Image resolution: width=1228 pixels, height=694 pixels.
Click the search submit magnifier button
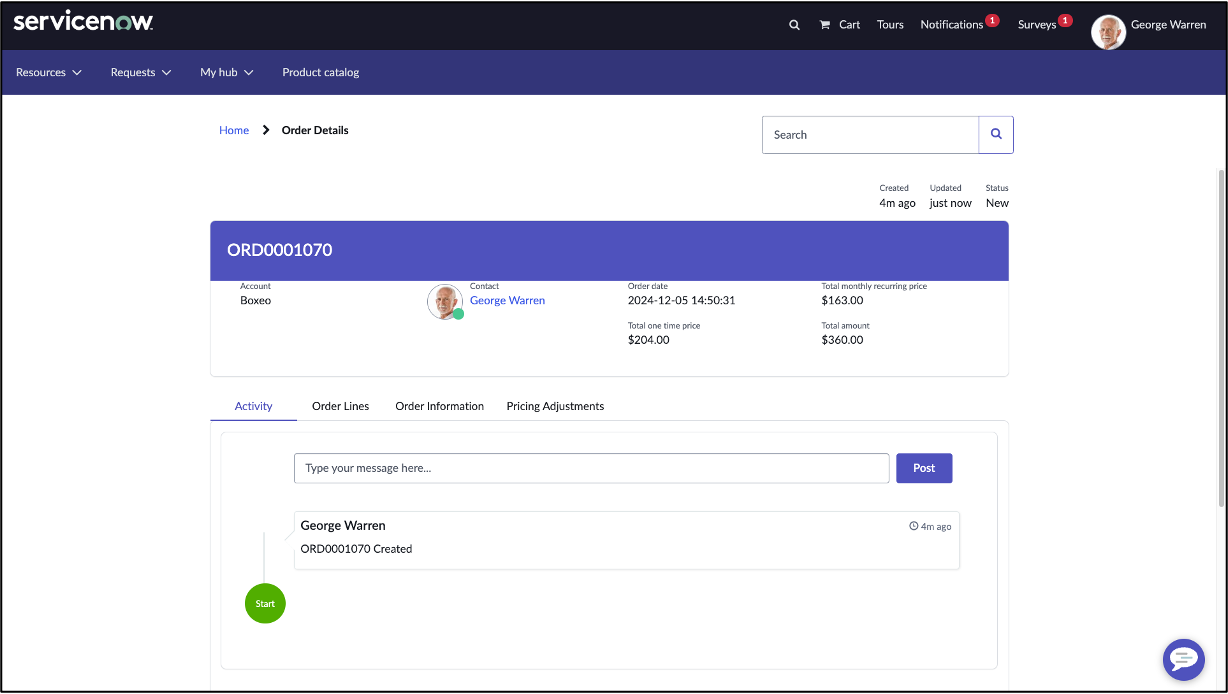(x=996, y=135)
